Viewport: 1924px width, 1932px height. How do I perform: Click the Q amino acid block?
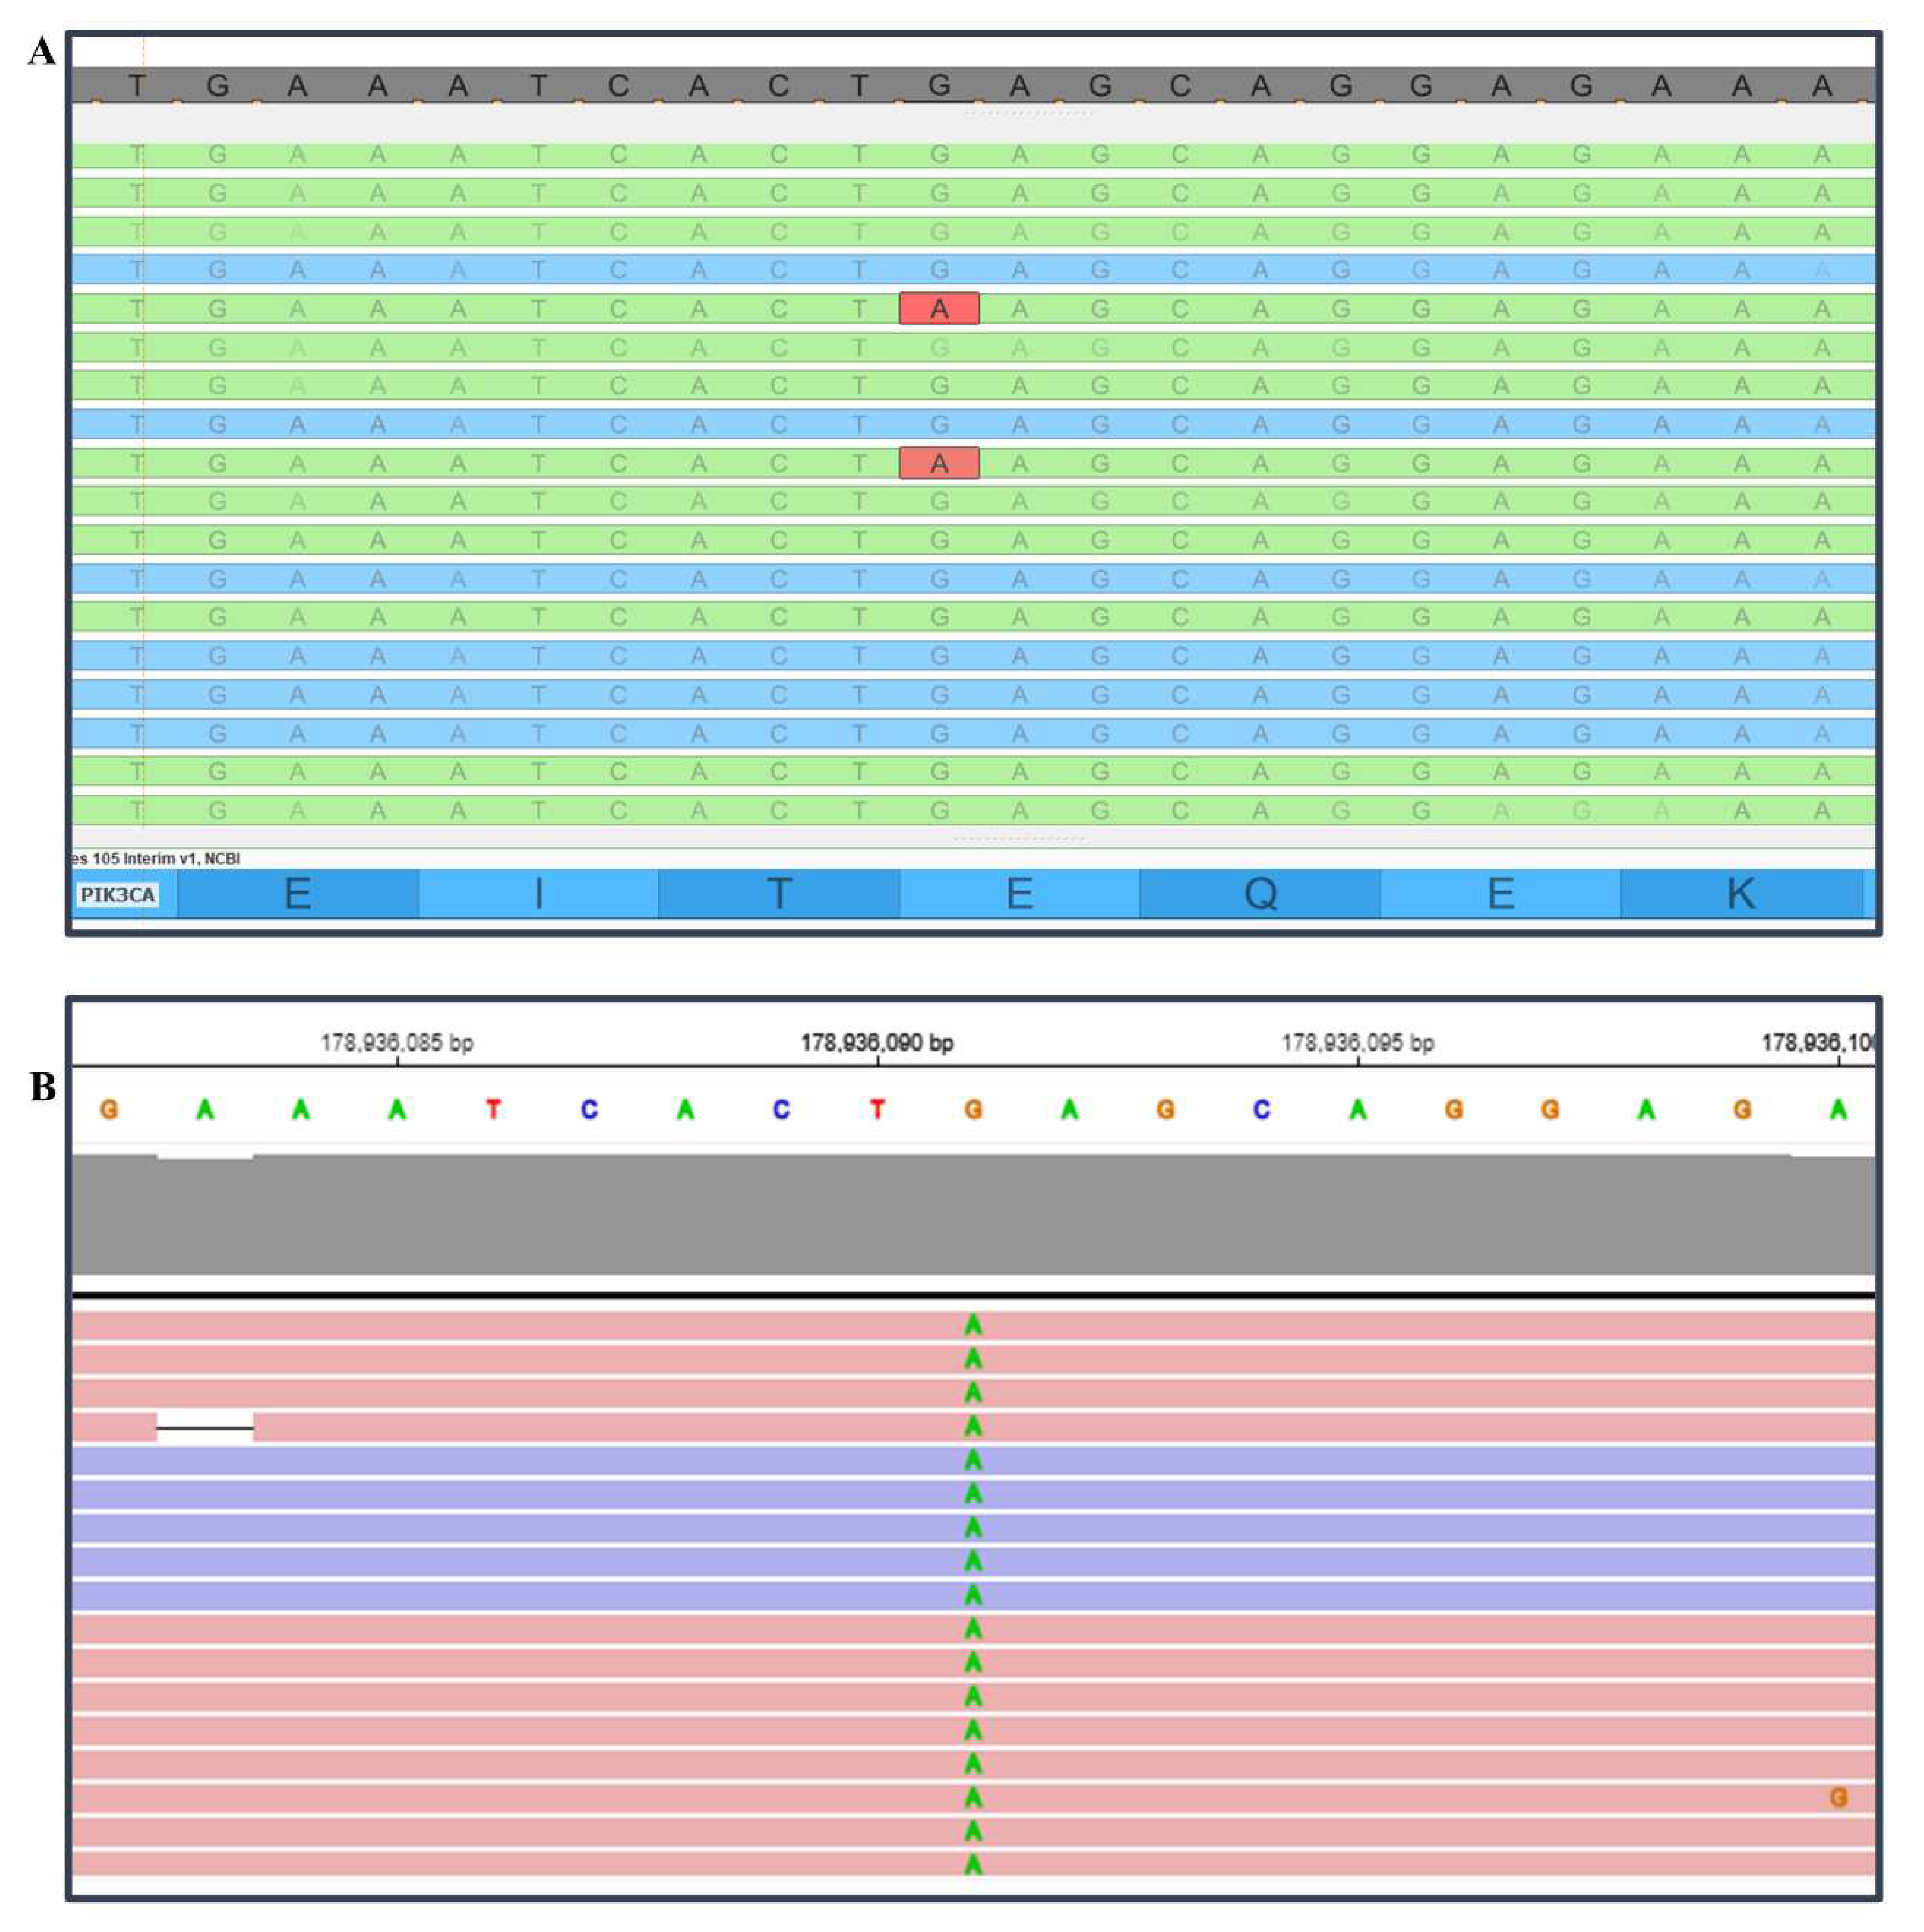point(1260,894)
